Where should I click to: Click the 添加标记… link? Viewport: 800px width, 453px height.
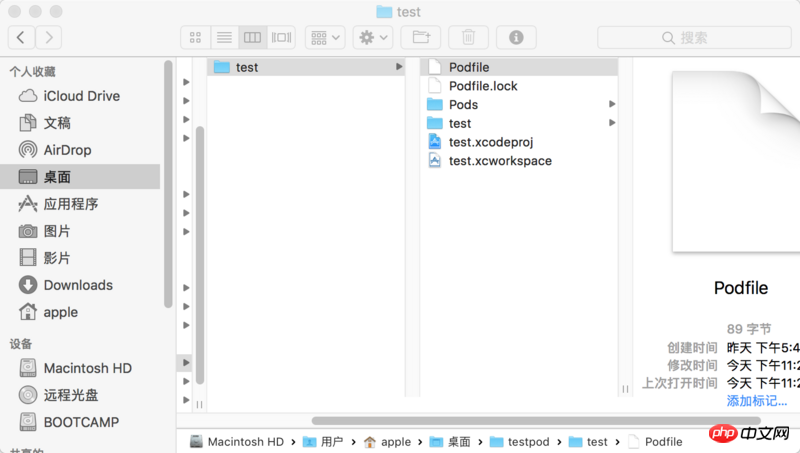(x=757, y=400)
